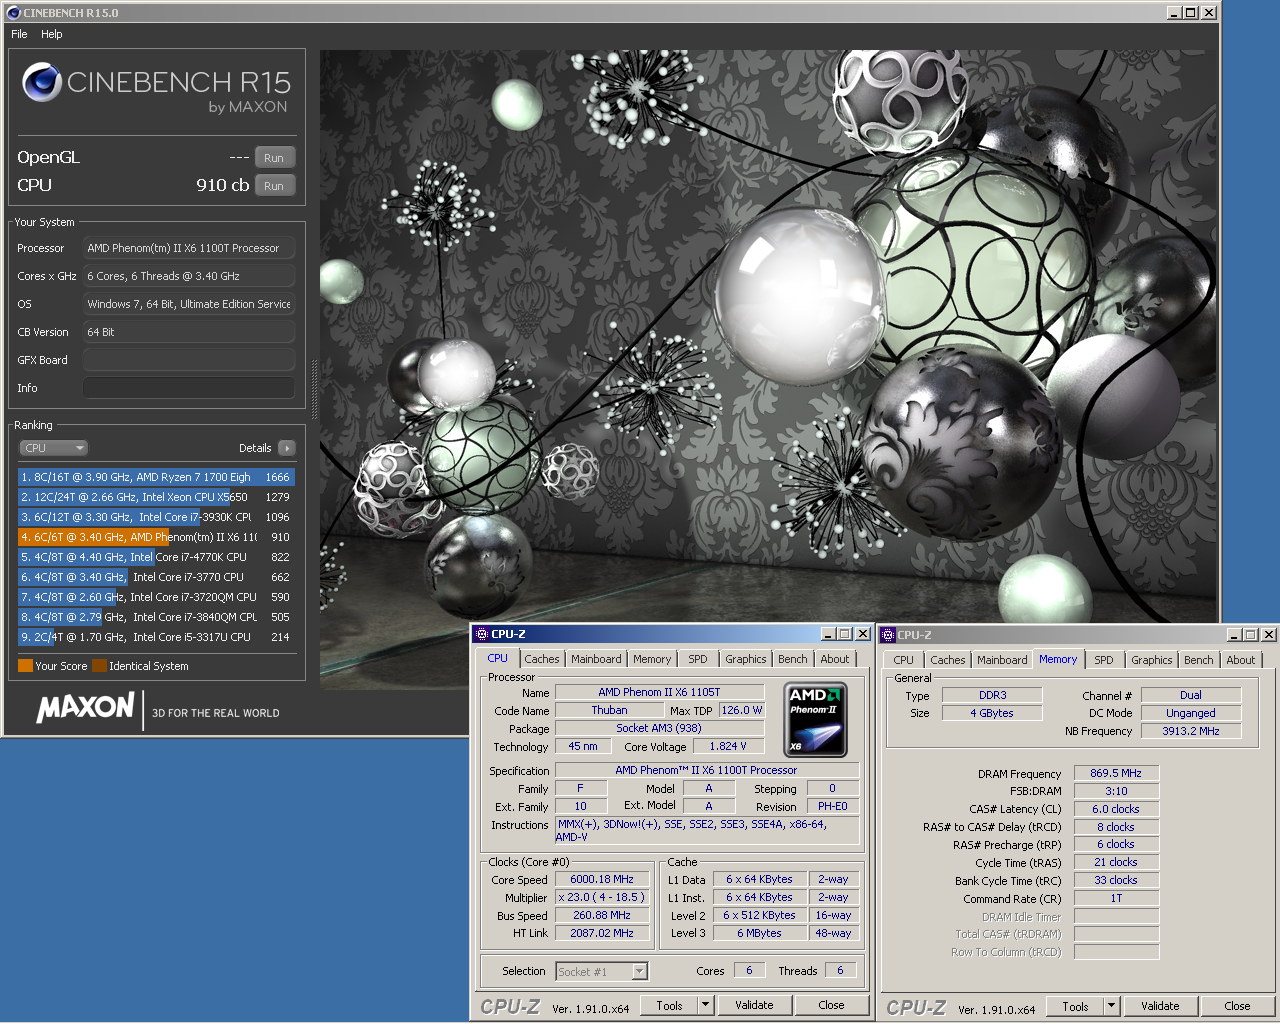This screenshot has width=1280, height=1024.
Task: Click the Core Speed 6000.18 MHz value
Action: [x=602, y=880]
